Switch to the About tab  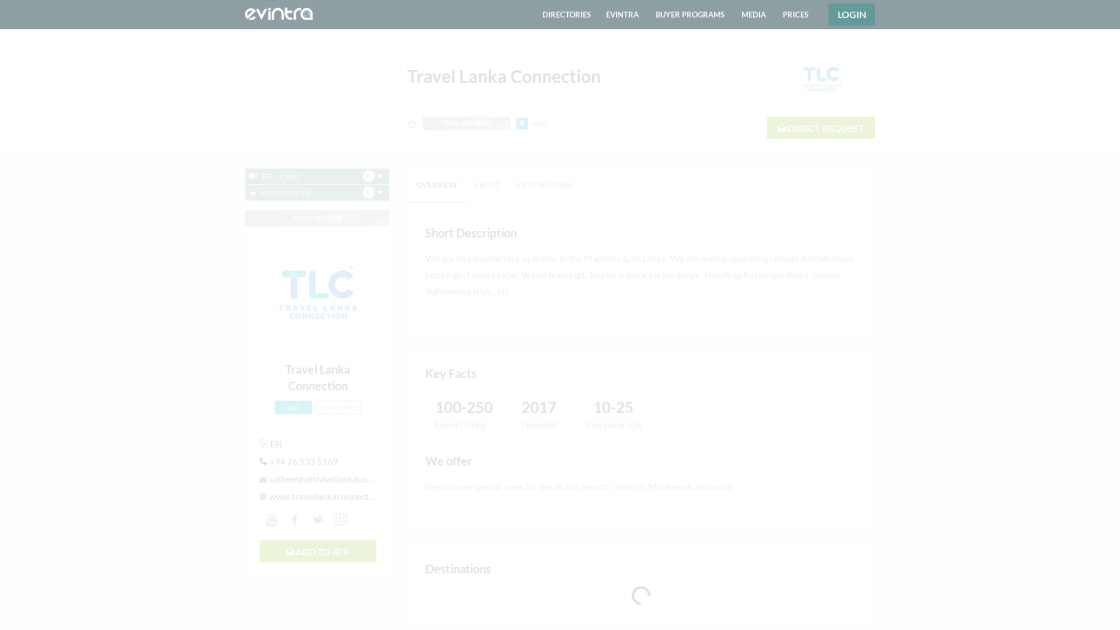pos(487,185)
